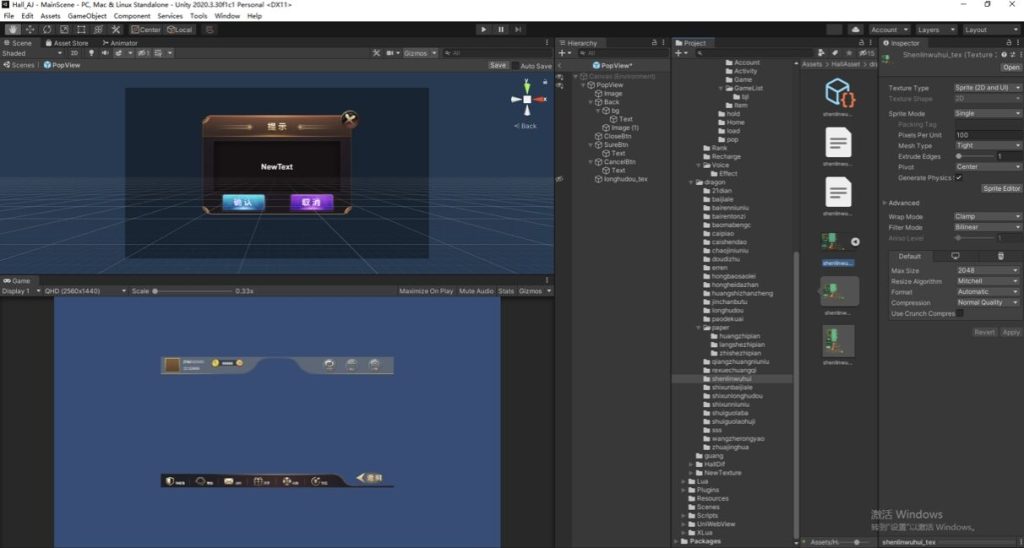The height and width of the screenshot is (548, 1024).
Task: Check Use Crunch Compression box
Action: [959, 313]
